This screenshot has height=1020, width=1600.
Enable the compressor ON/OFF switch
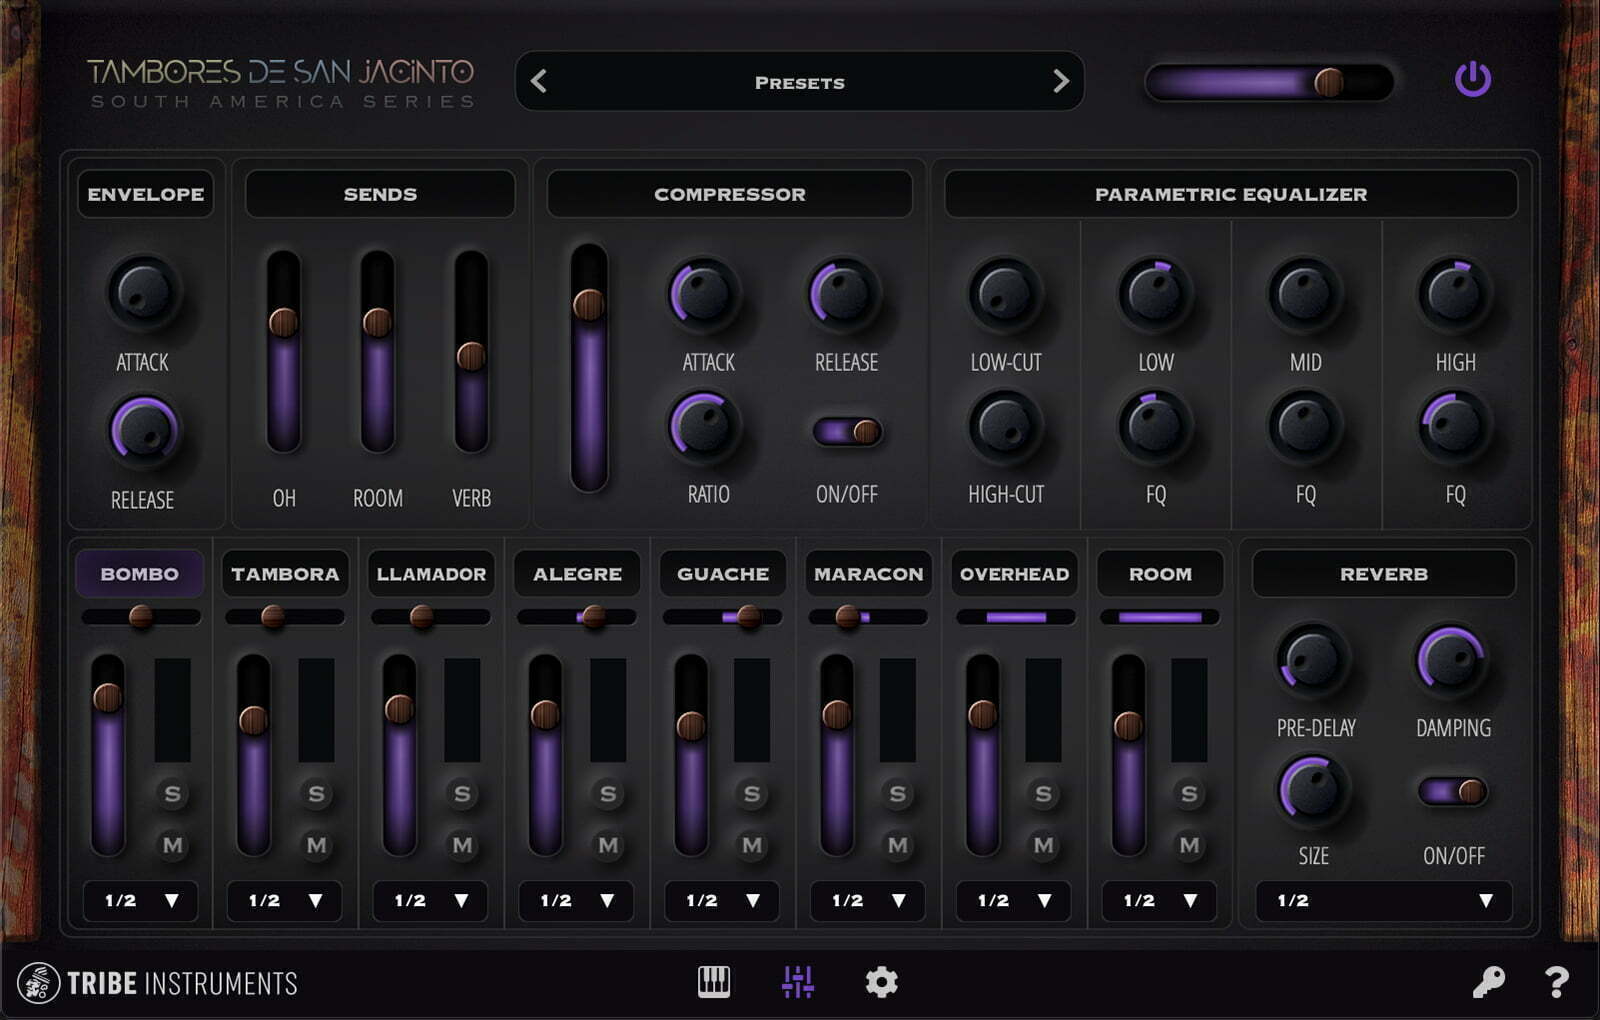(845, 433)
